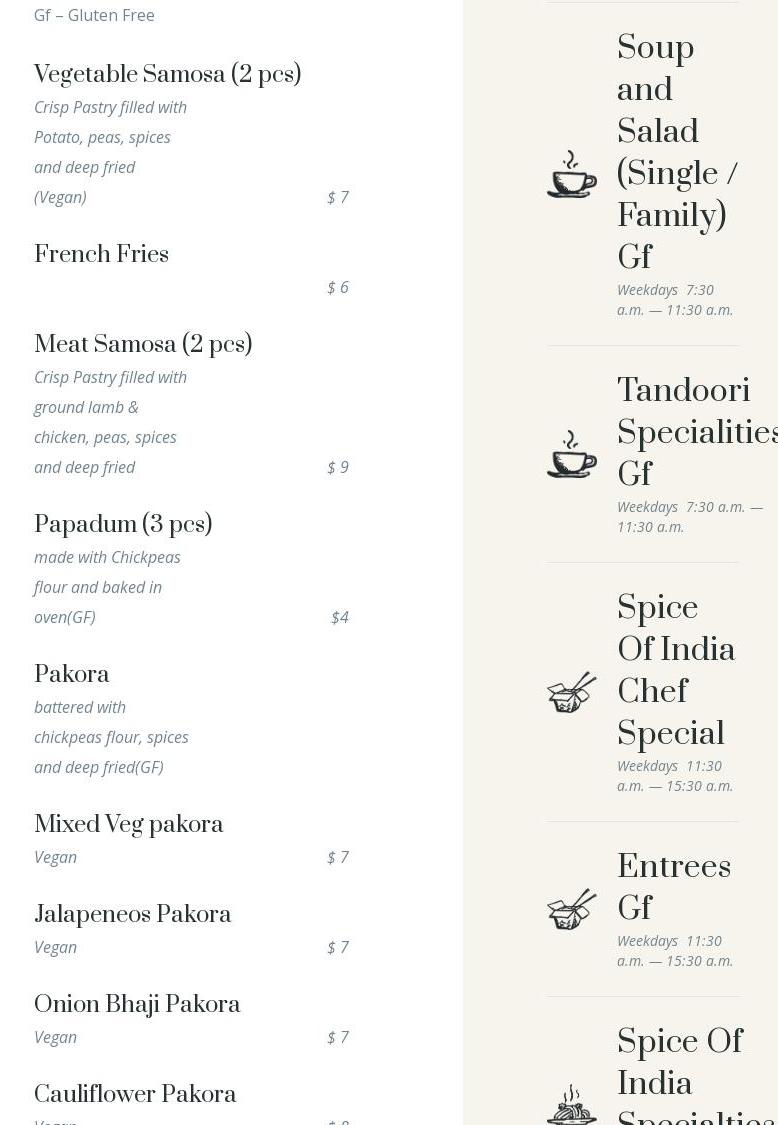This screenshot has width=778, height=1125.
Task: Open the Entrees Gf category
Action: pos(674,886)
